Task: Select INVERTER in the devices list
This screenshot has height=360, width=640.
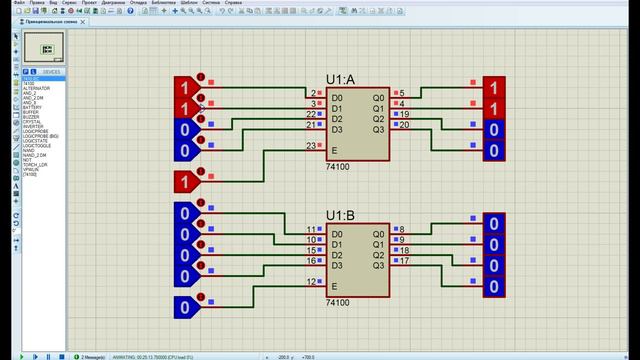Action: [33, 127]
